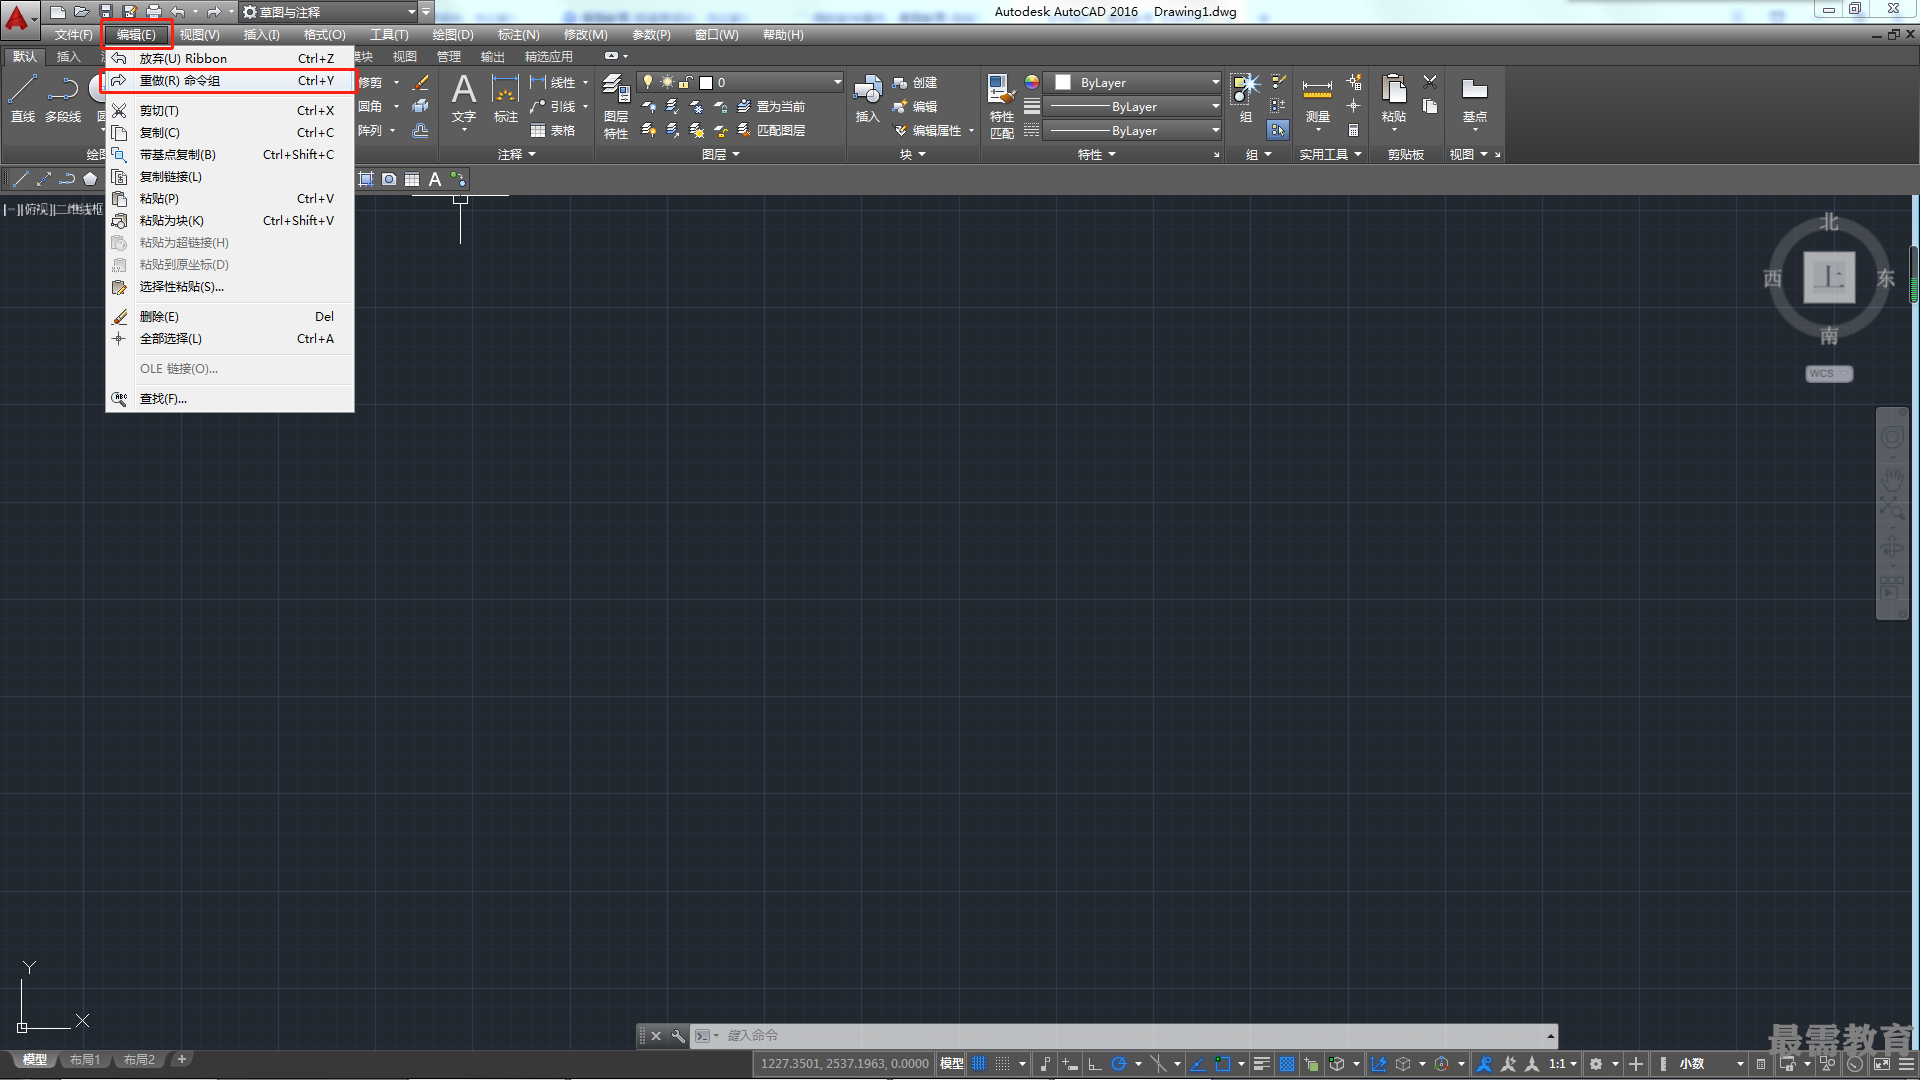
Task: Toggle dynamic input in status bar
Action: (1070, 1064)
